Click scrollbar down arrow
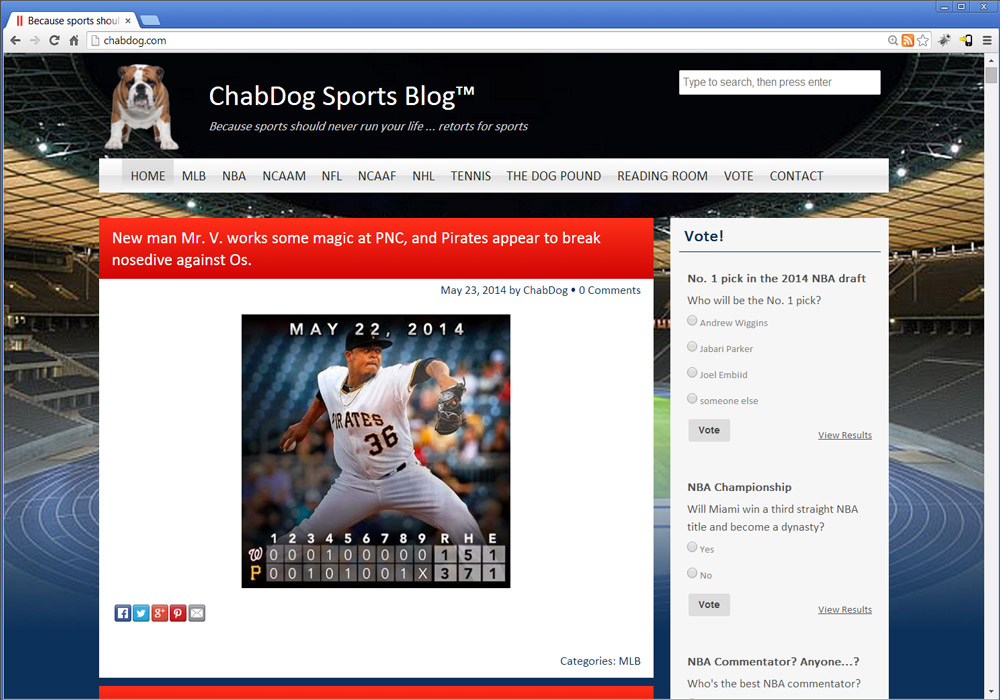Viewport: 1000px width, 700px height. pyautogui.click(x=990, y=692)
